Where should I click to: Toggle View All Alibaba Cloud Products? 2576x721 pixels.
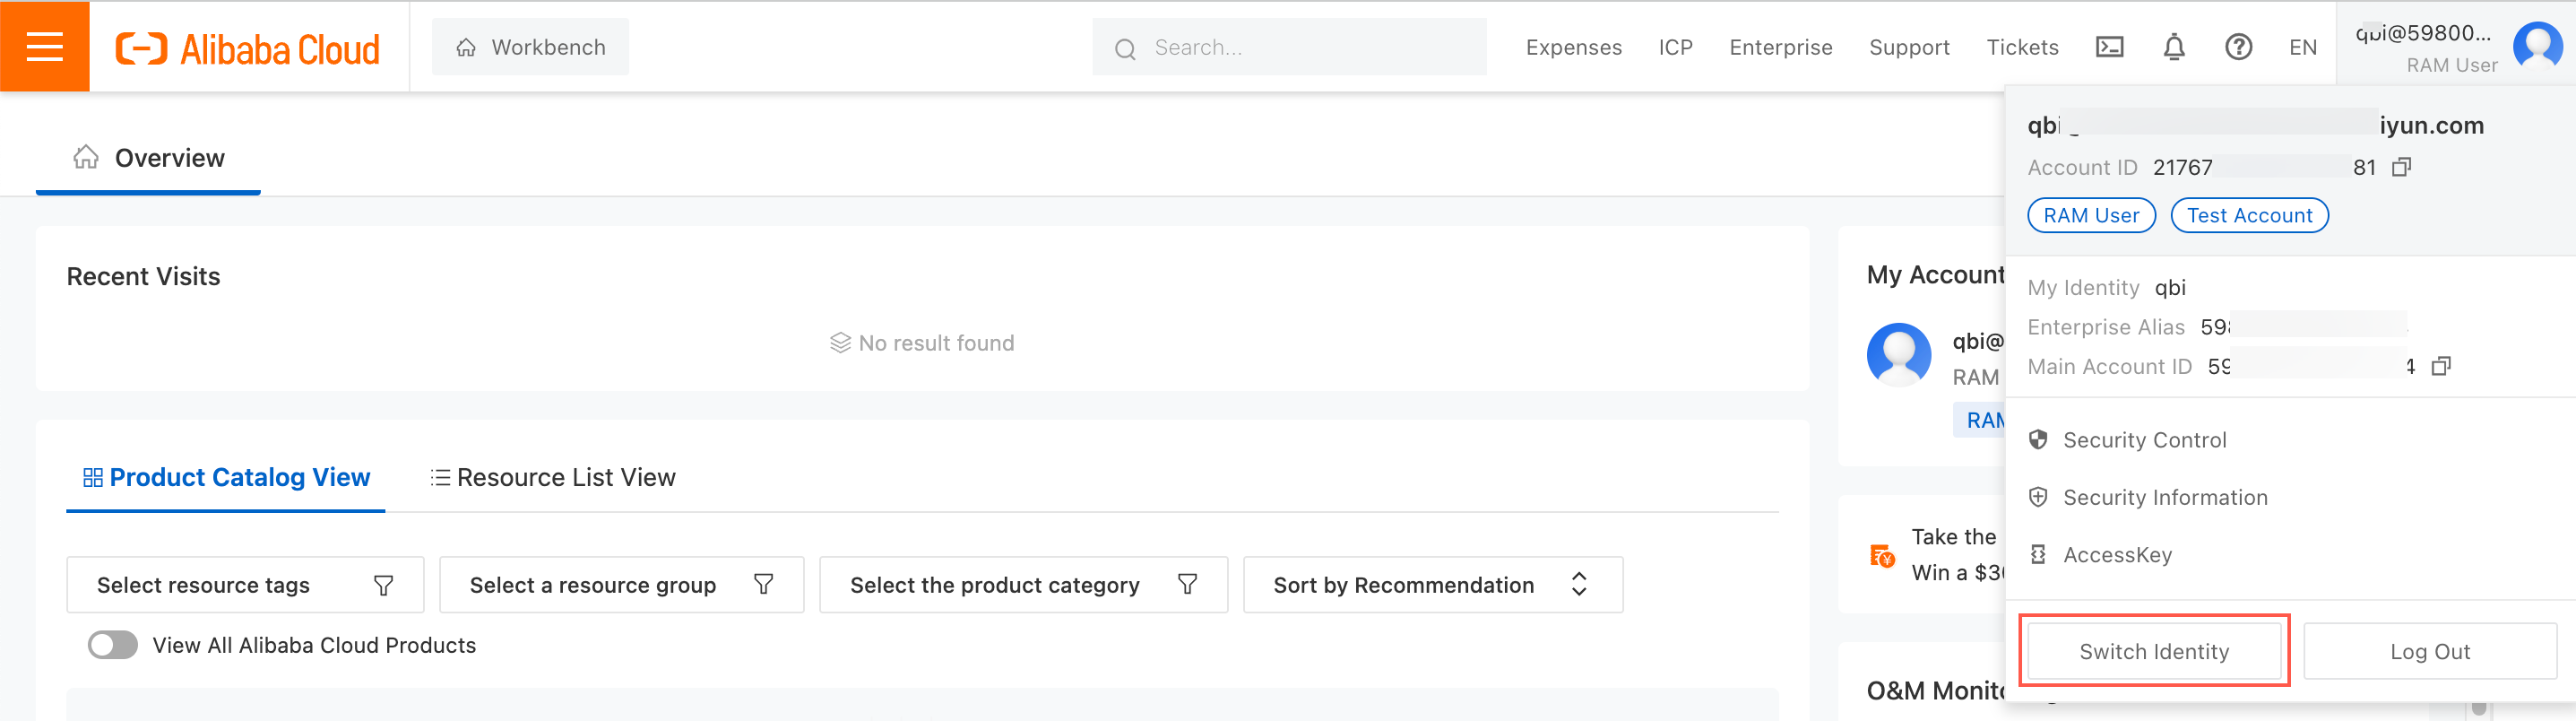click(x=113, y=645)
